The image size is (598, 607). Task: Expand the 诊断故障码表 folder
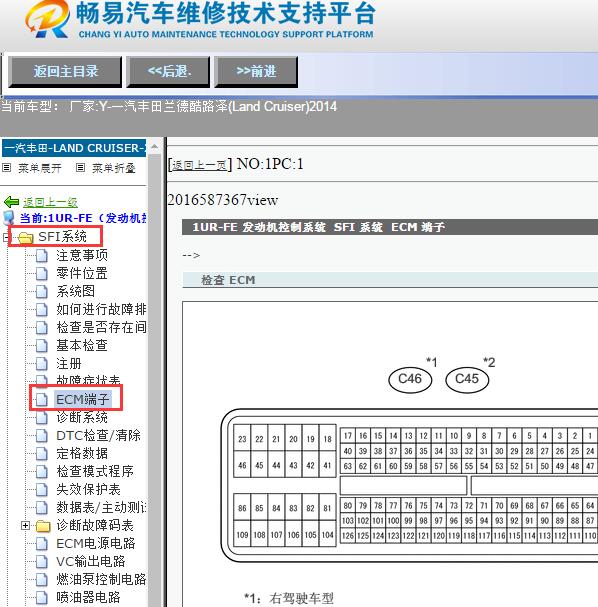coord(25,525)
